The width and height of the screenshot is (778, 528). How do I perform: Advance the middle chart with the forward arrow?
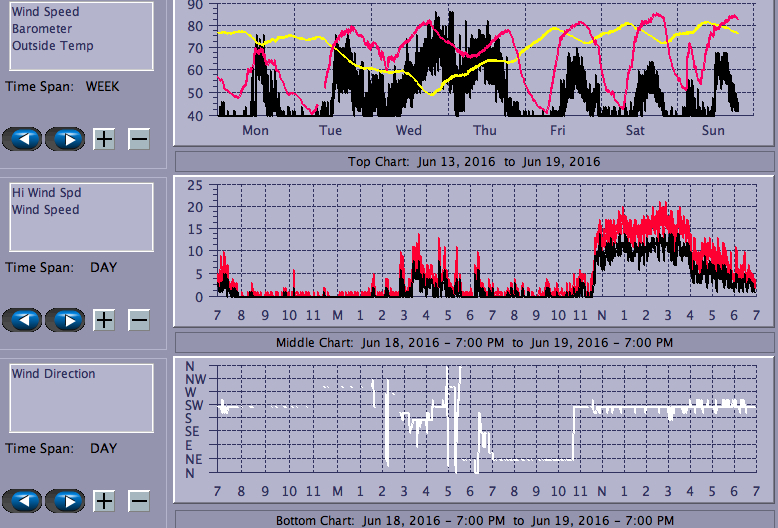click(65, 320)
